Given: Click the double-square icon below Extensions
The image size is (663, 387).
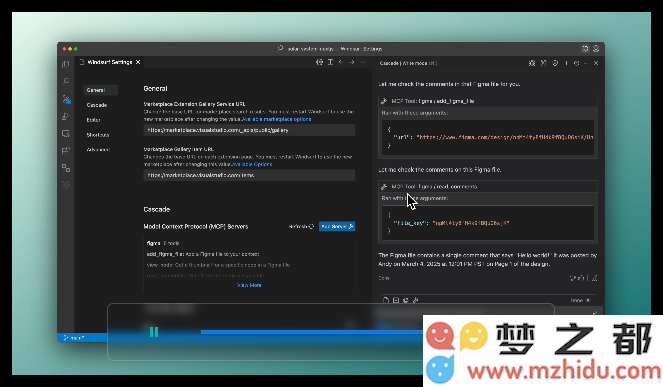Looking at the screenshot, I should click(x=66, y=168).
